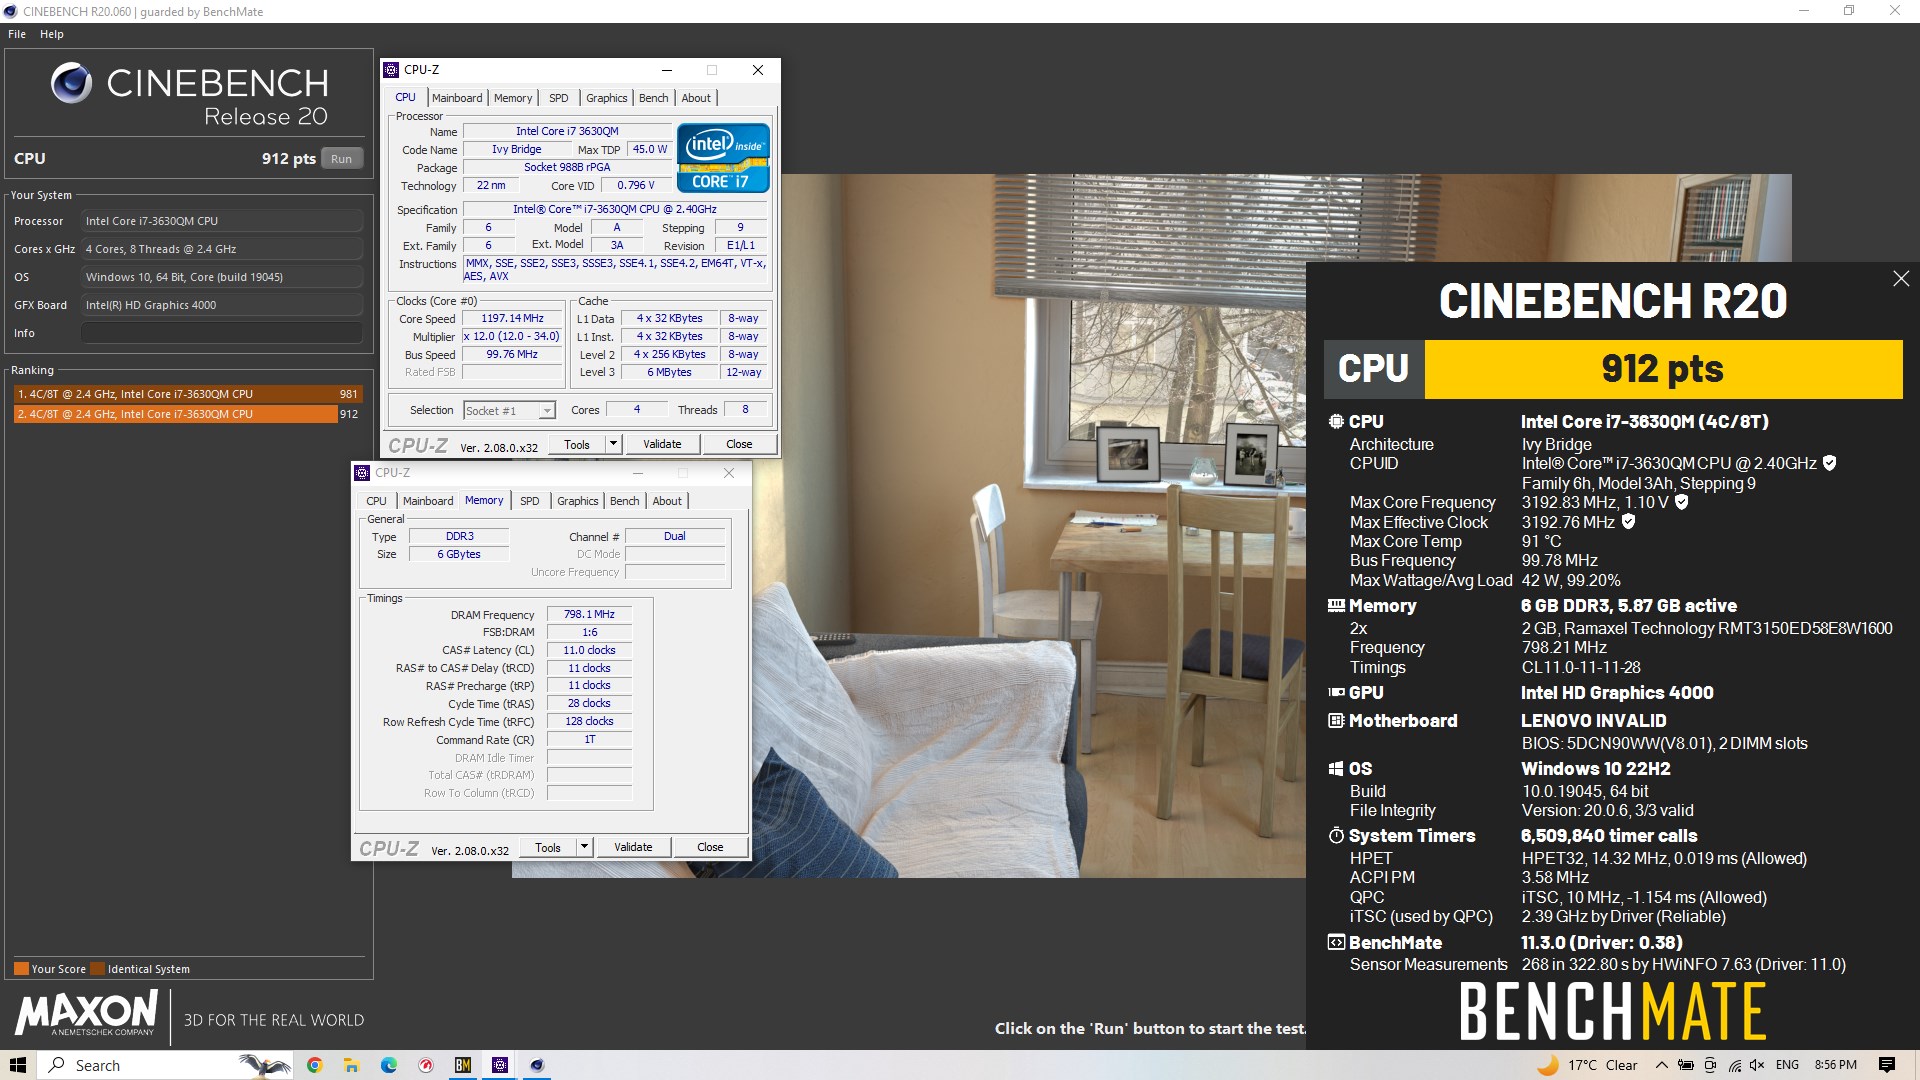The image size is (1920, 1080).
Task: Open the Meet Now camera tray icon
Action: 1710,1065
